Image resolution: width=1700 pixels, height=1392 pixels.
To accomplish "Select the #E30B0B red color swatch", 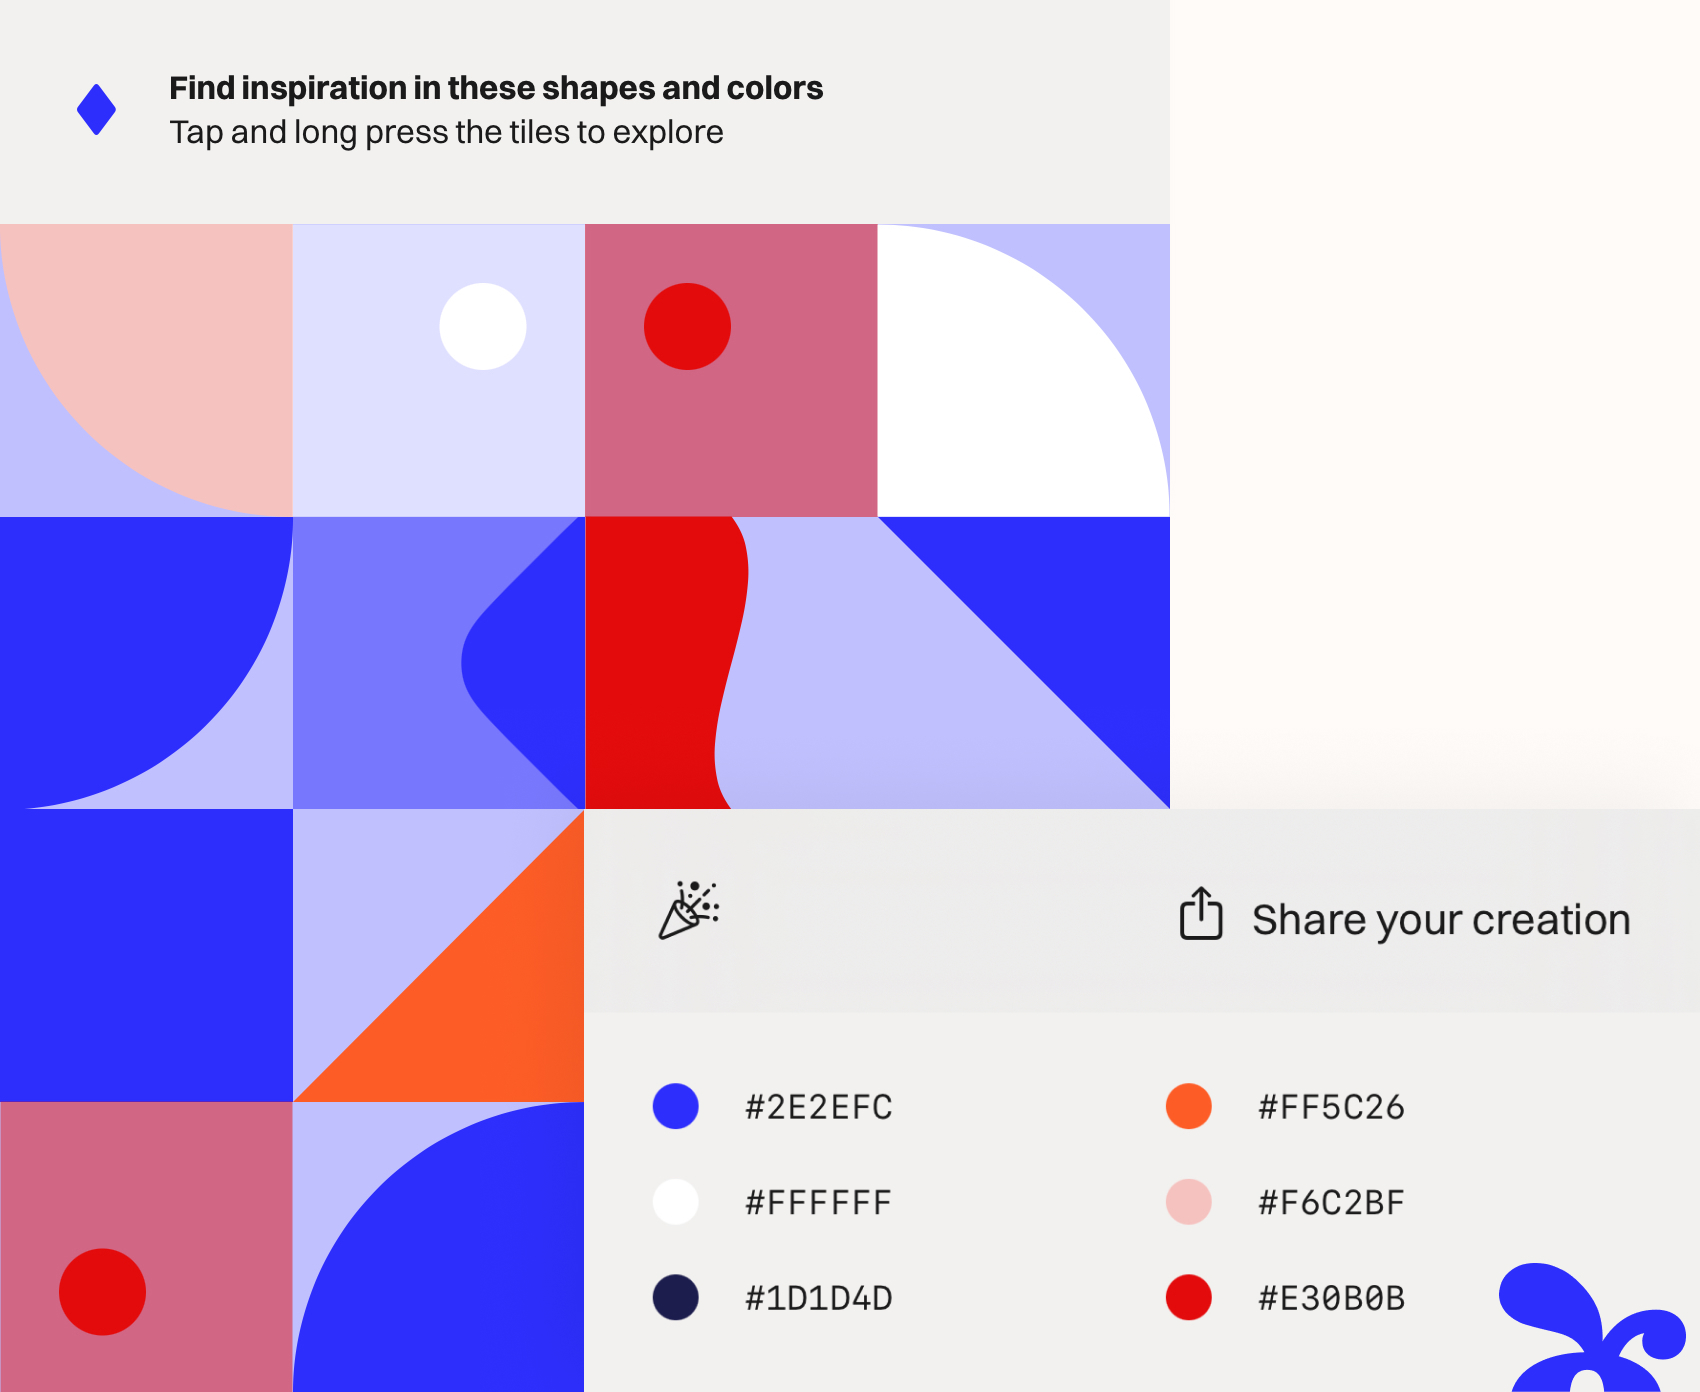I will [x=1187, y=1298].
